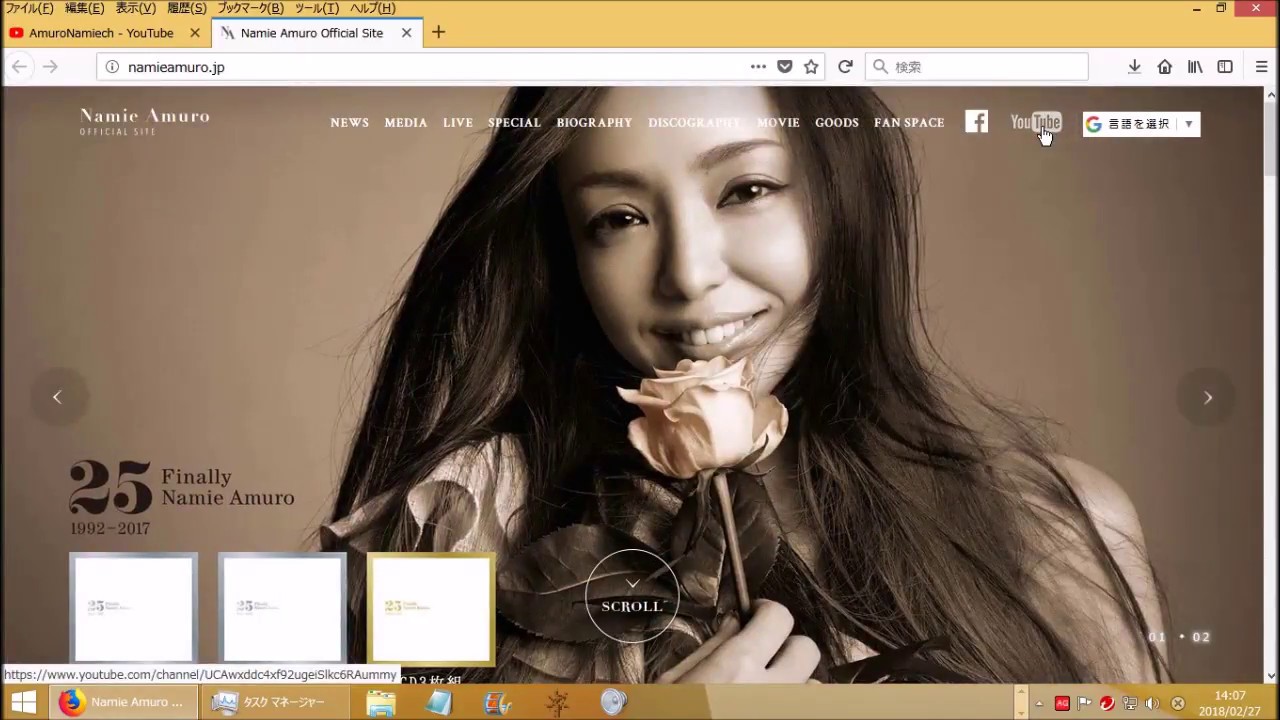Open the ブックマーク(B) menu
The height and width of the screenshot is (720, 1280).
pos(250,8)
